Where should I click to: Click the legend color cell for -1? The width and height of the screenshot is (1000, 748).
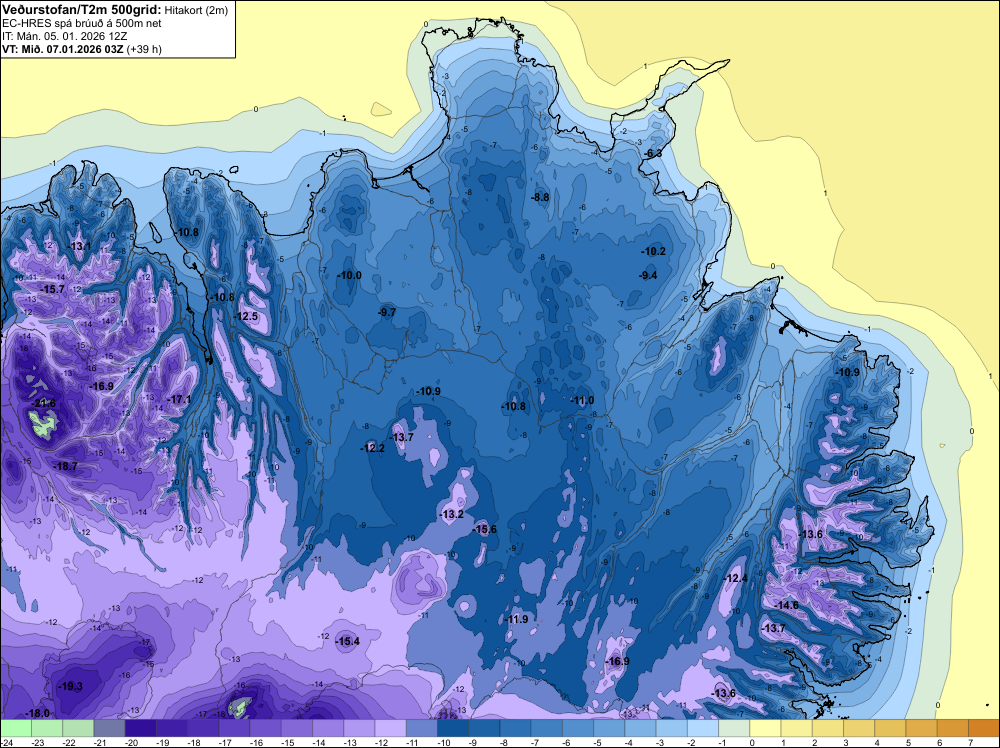tap(734, 728)
